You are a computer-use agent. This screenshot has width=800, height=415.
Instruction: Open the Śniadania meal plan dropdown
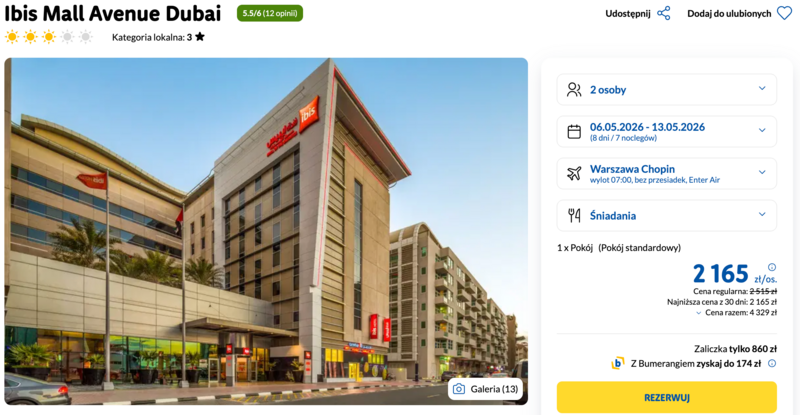(x=666, y=215)
